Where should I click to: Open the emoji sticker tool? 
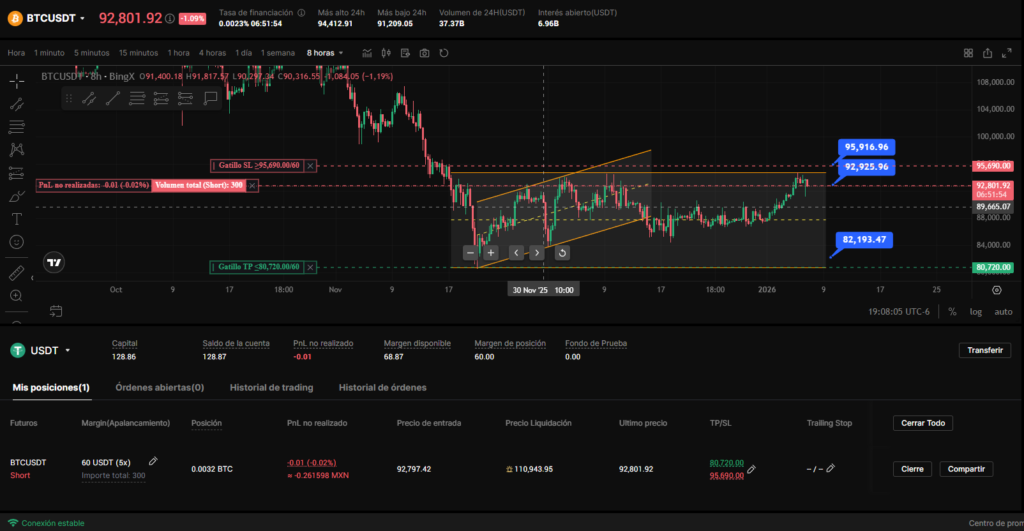point(16,242)
